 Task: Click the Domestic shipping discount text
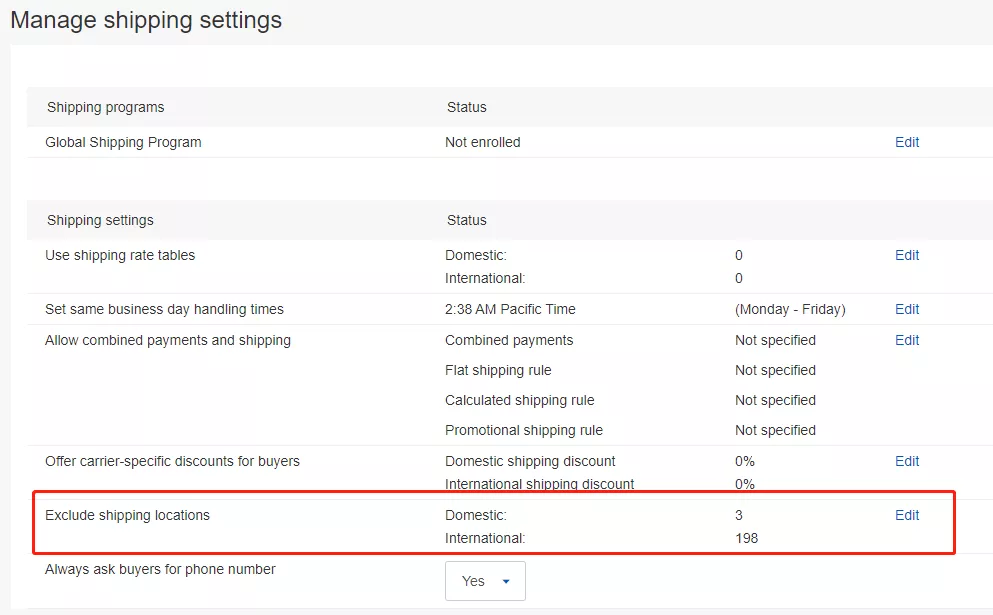pos(530,461)
